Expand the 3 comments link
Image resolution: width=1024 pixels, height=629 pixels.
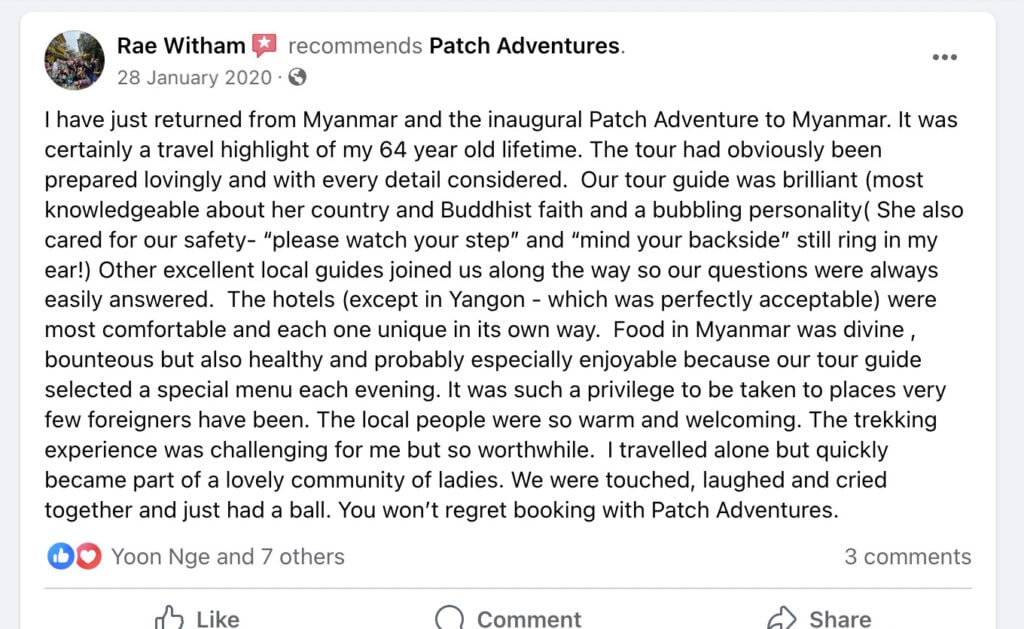click(908, 556)
